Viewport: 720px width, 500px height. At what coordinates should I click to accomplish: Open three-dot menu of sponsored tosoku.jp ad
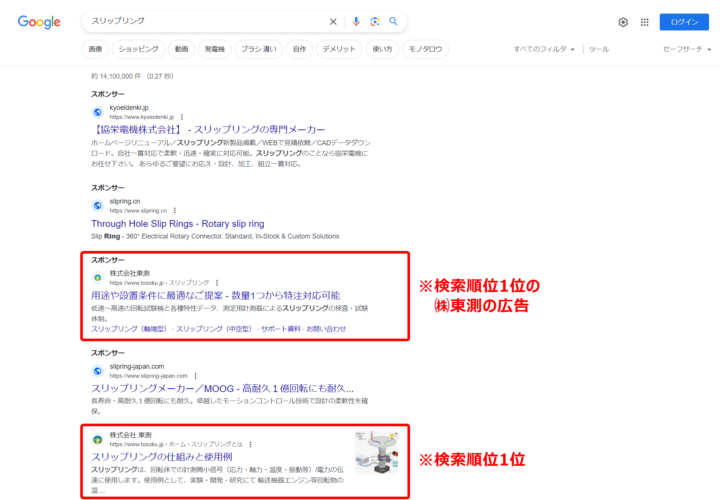(x=217, y=283)
